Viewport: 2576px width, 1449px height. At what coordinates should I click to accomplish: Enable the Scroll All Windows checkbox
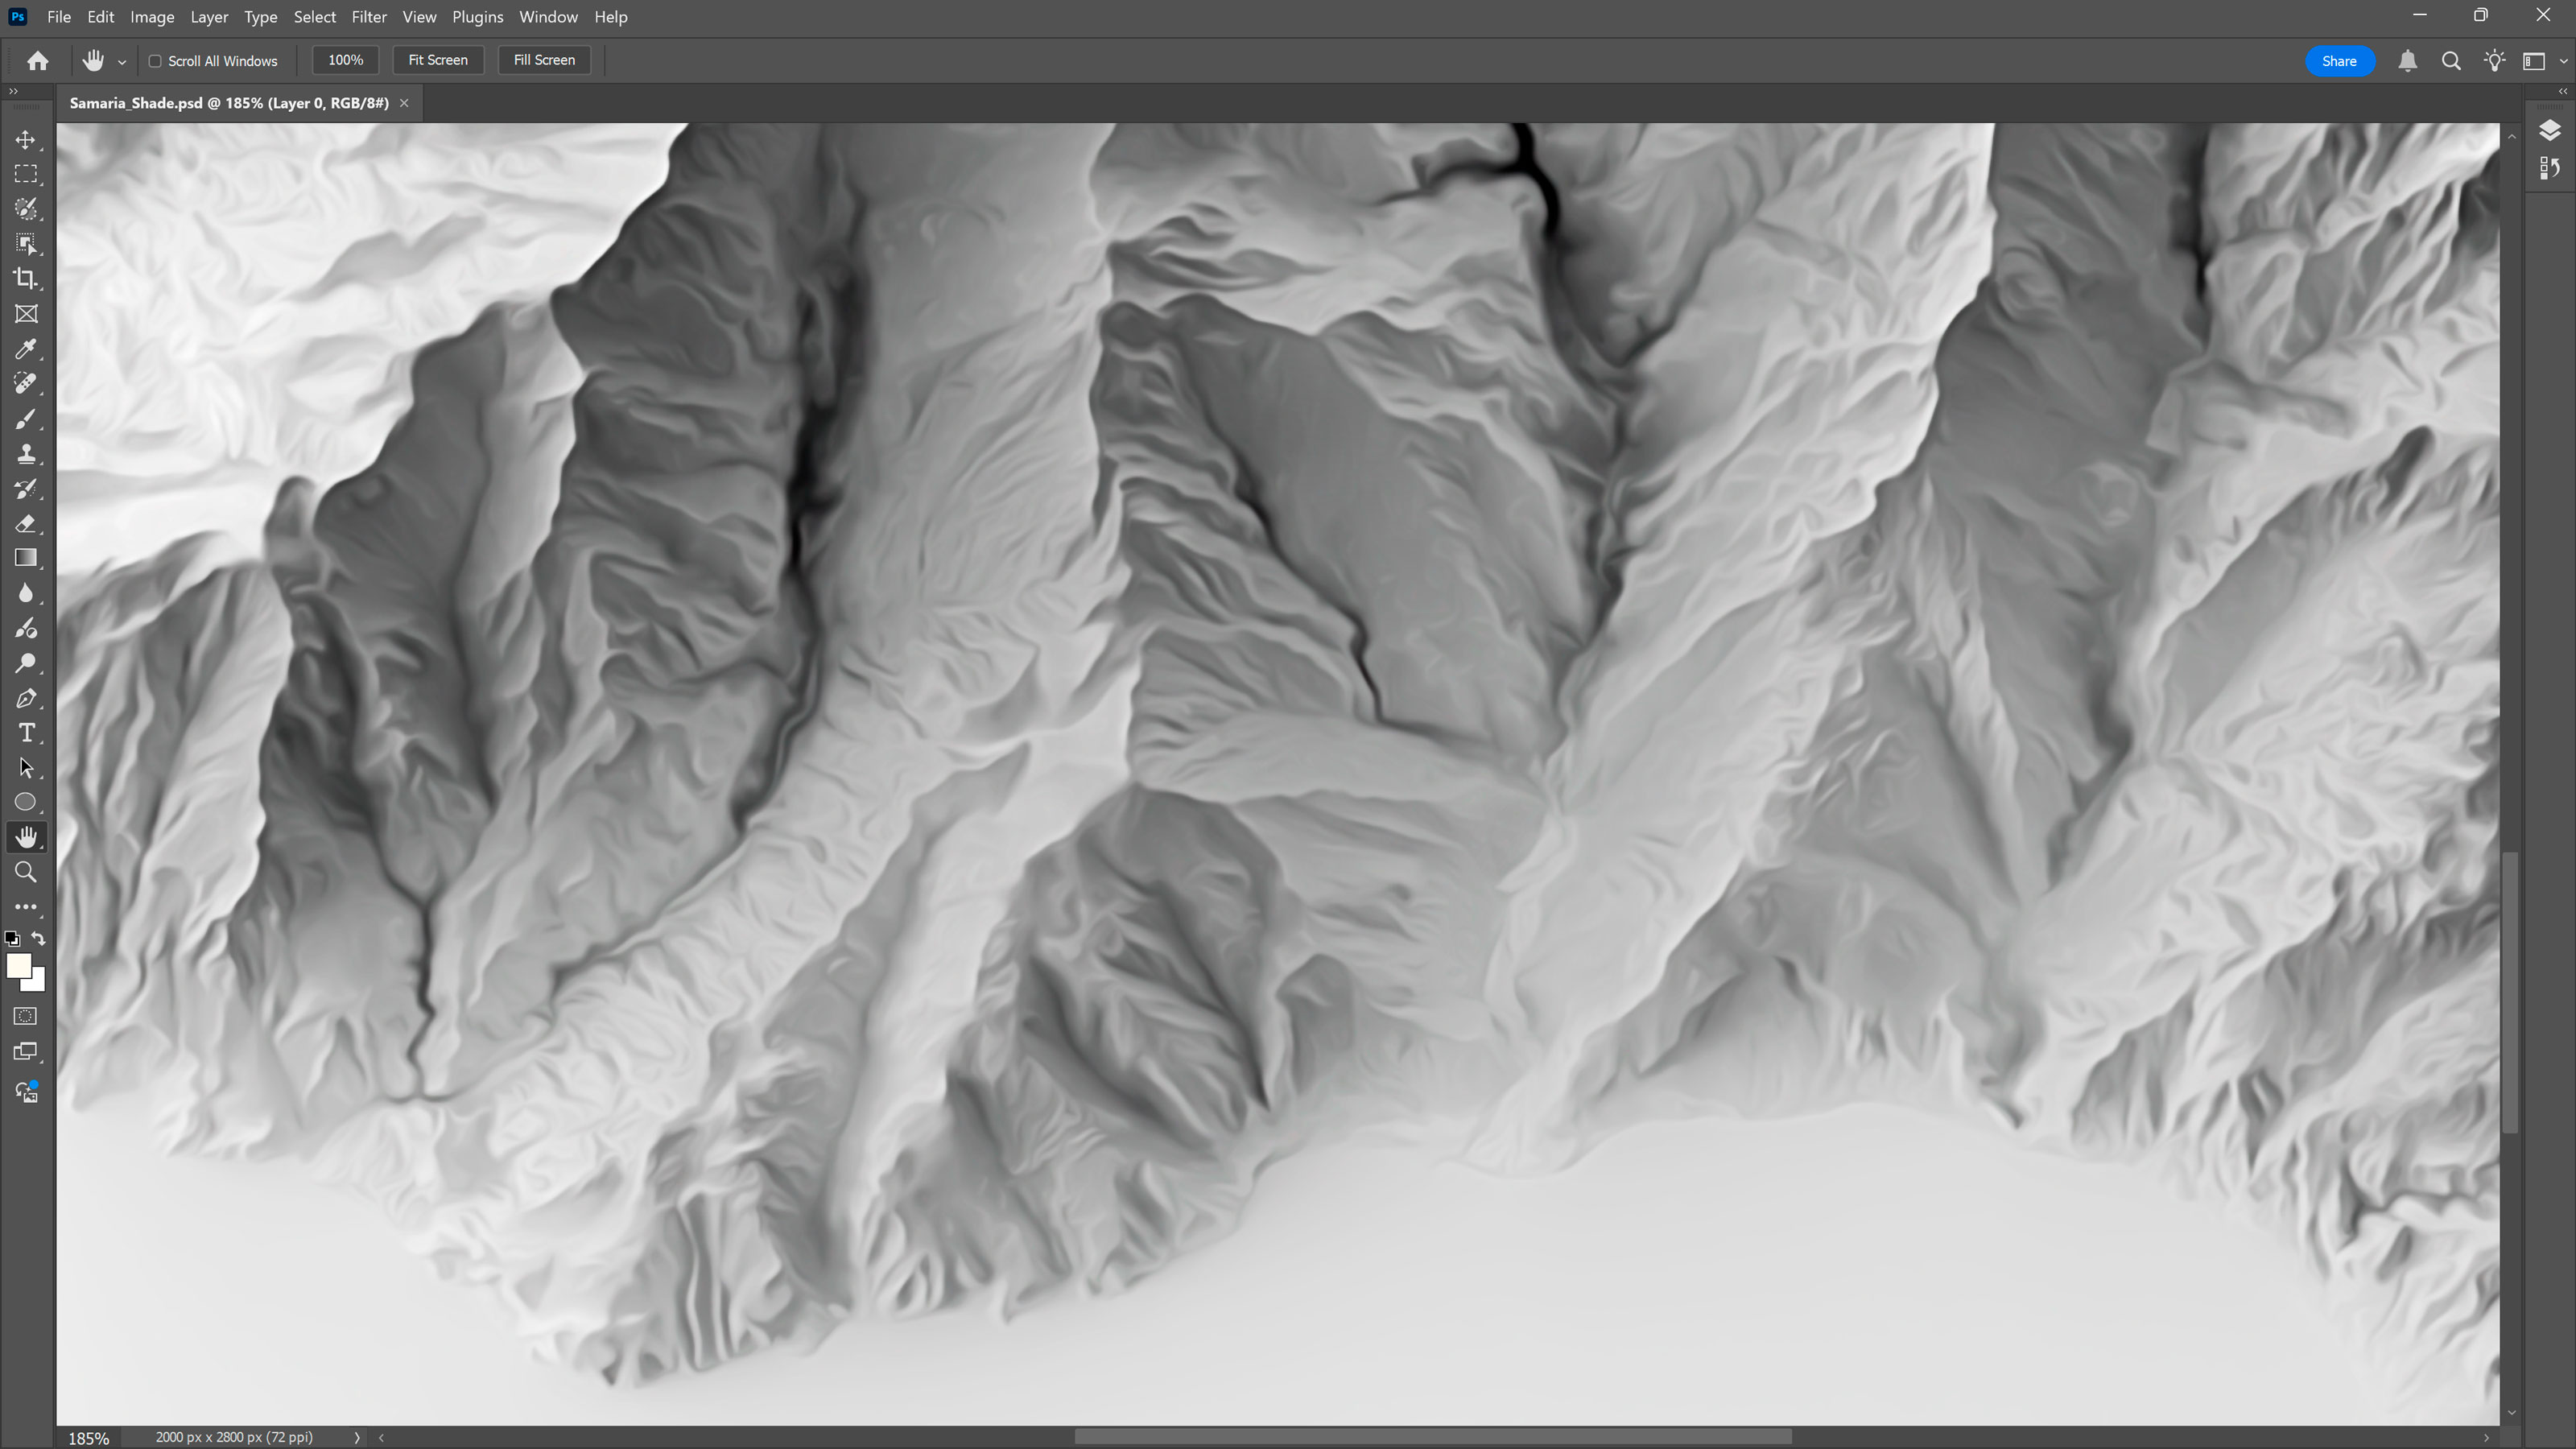pyautogui.click(x=156, y=61)
